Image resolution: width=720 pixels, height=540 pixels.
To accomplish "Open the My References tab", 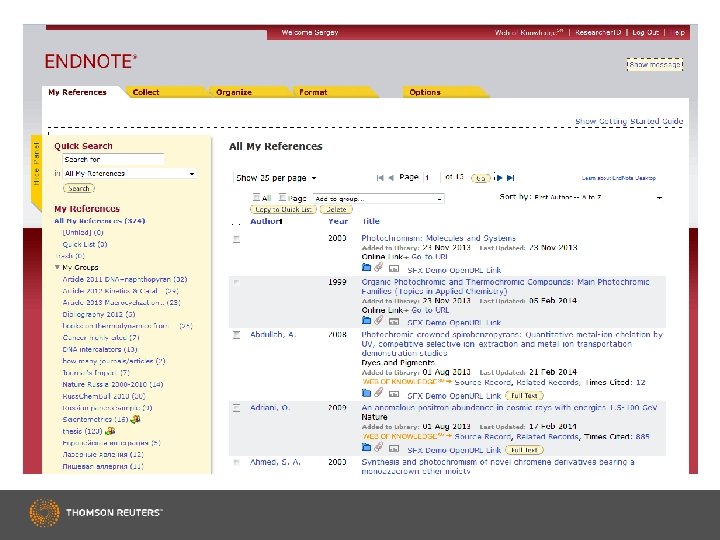I will tap(77, 92).
